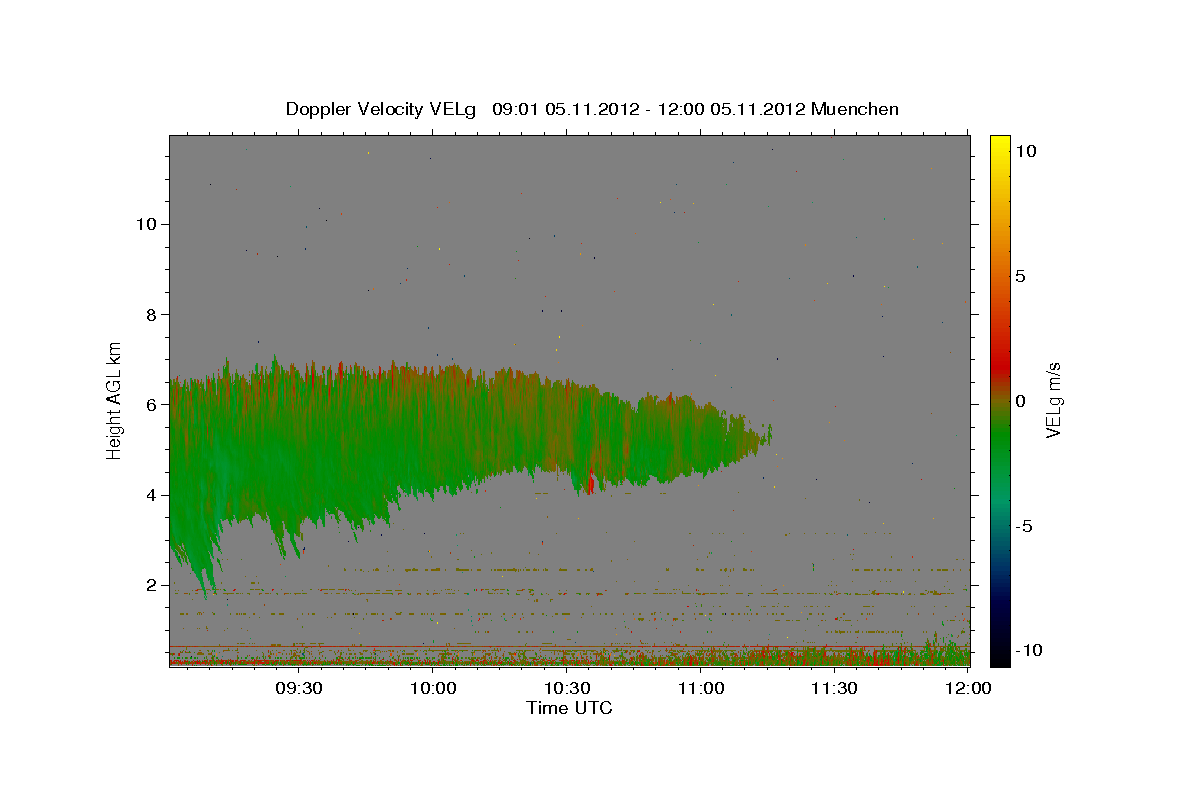Click the 'Time UTC' axis label
This screenshot has height=800, width=1200.
point(569,708)
